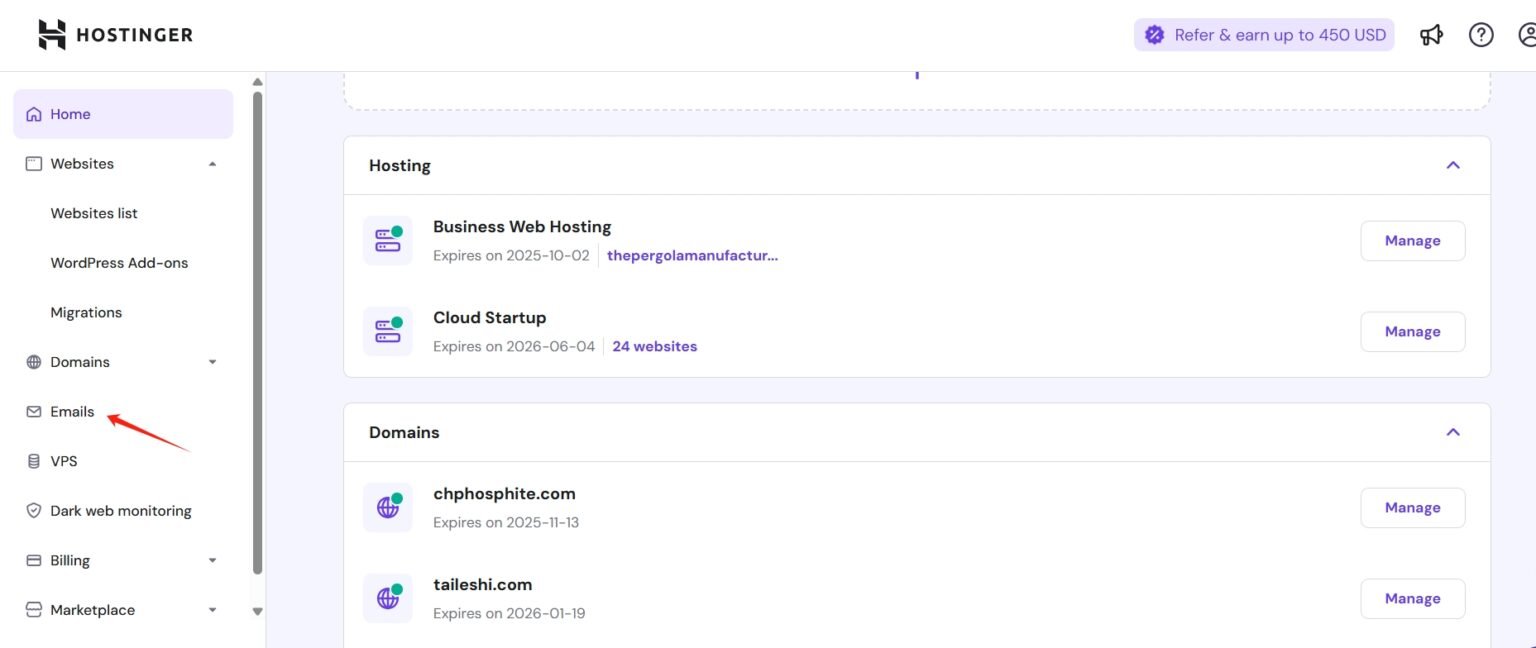The width and height of the screenshot is (1536, 648).
Task: Click the taileshi.com globe icon
Action: pyautogui.click(x=387, y=599)
